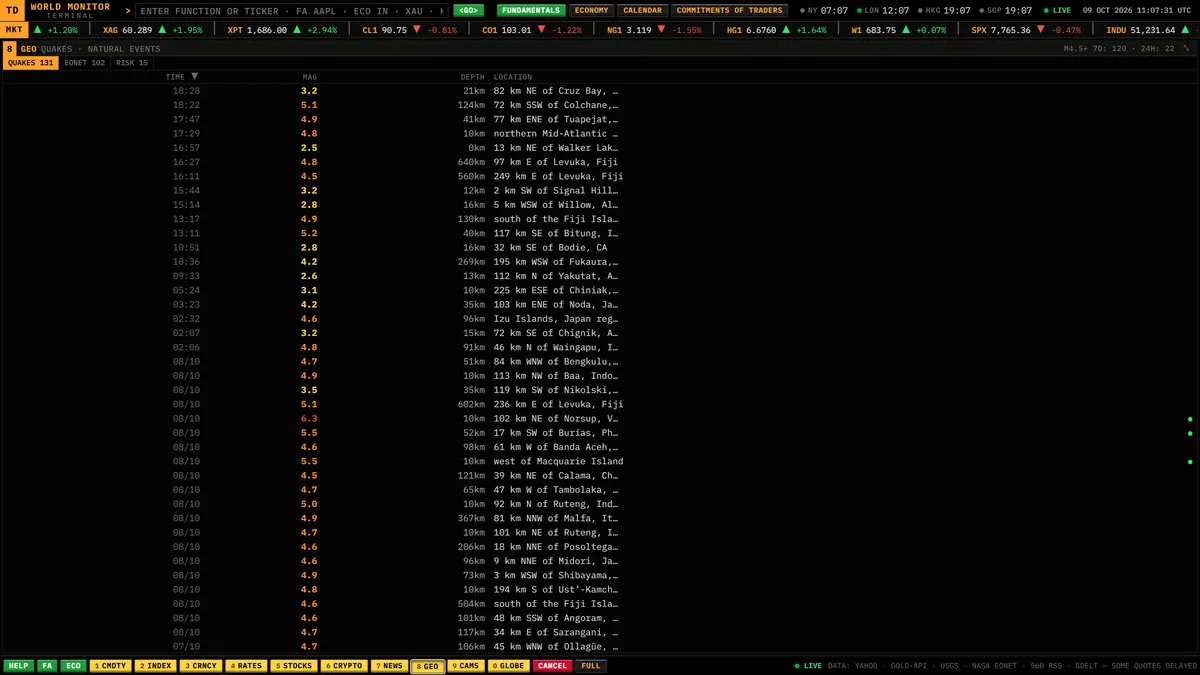
Task: Sort the table by the TIME column
Action: 181,77
